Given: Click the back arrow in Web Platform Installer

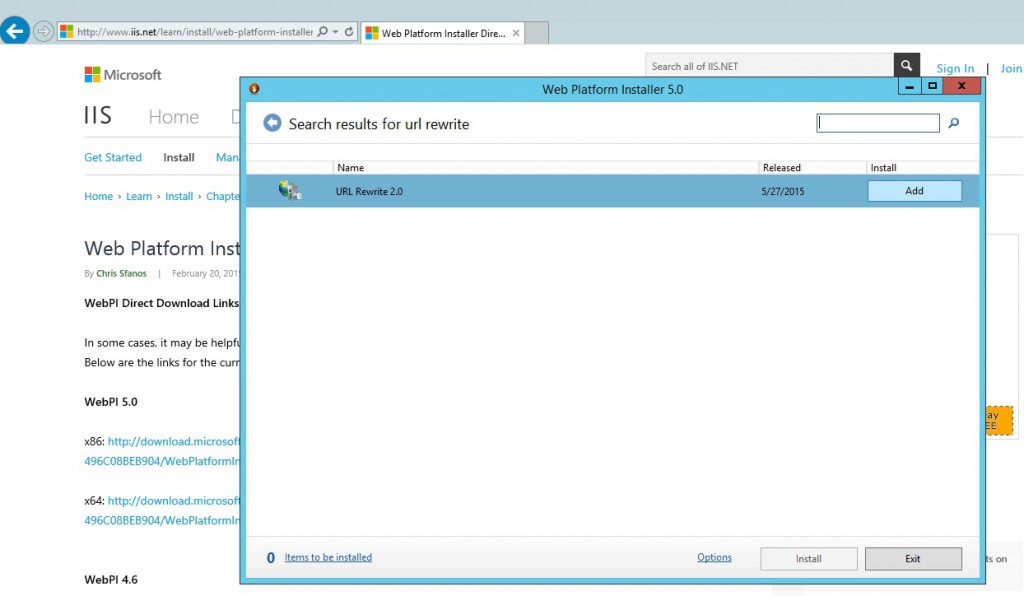Looking at the screenshot, I should tap(272, 123).
